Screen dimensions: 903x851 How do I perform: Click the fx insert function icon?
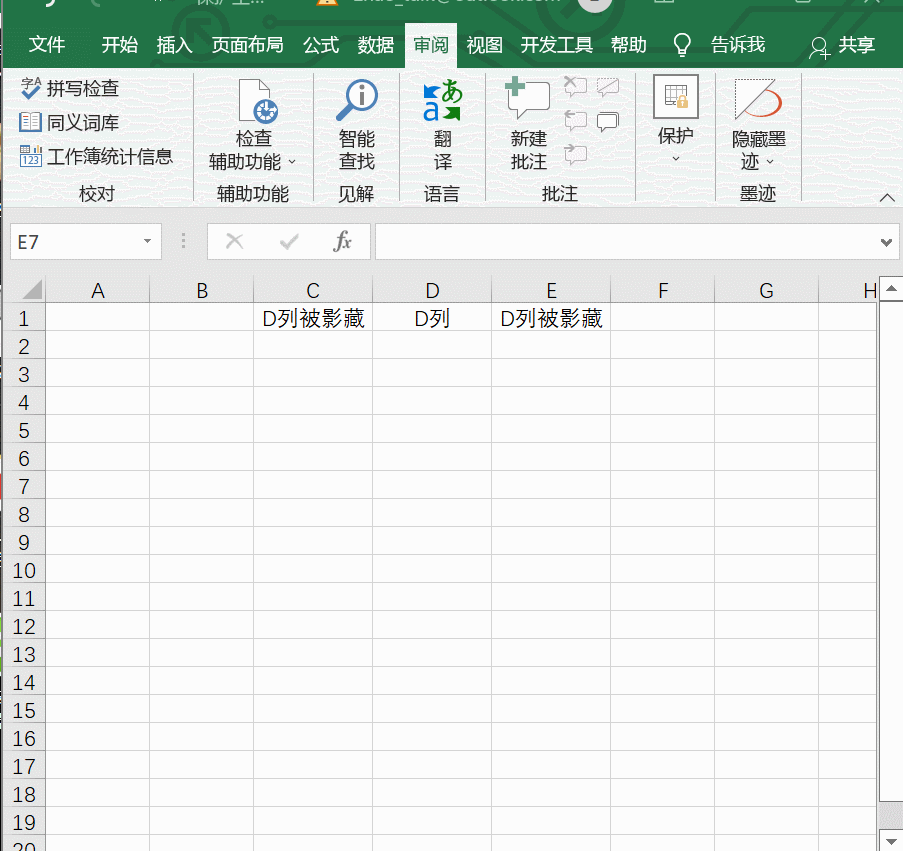coord(342,241)
